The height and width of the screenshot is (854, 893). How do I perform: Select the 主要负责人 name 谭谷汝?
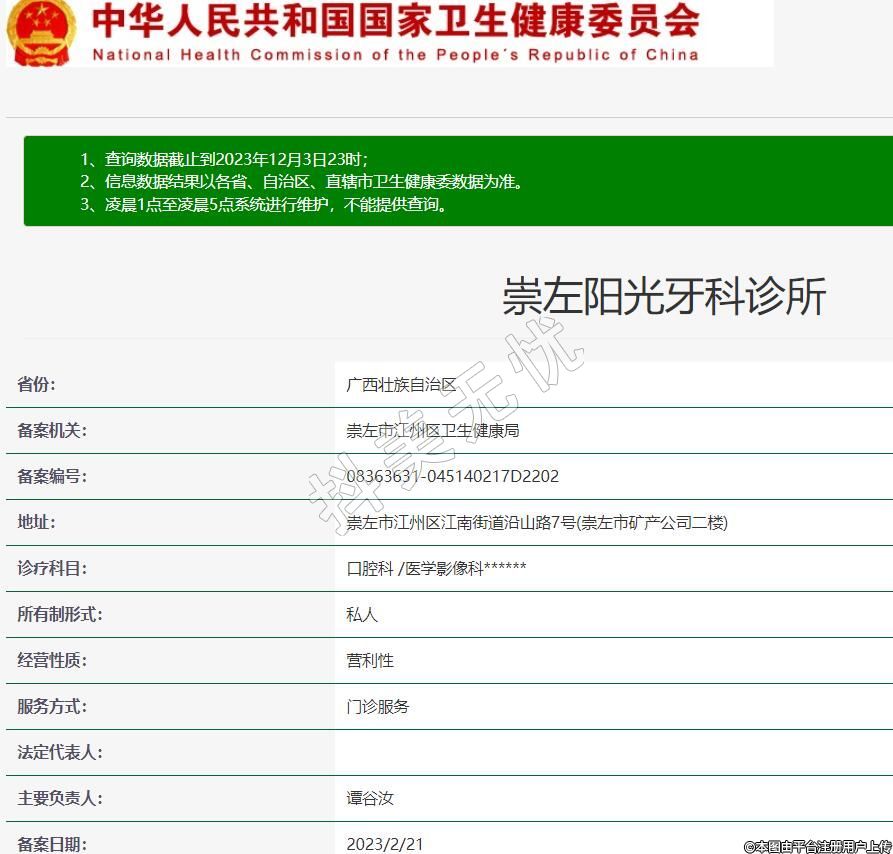coord(370,799)
